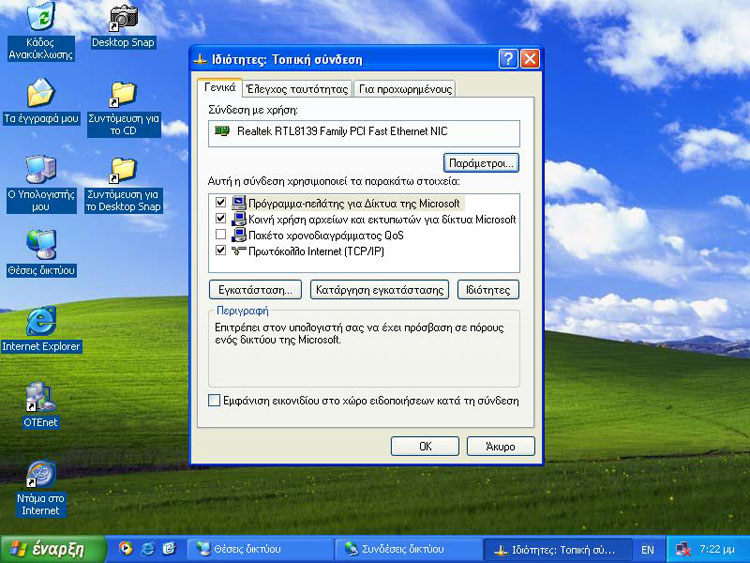Click the Ιδιότητες properties button
The height and width of the screenshot is (563, 750).
pos(488,290)
